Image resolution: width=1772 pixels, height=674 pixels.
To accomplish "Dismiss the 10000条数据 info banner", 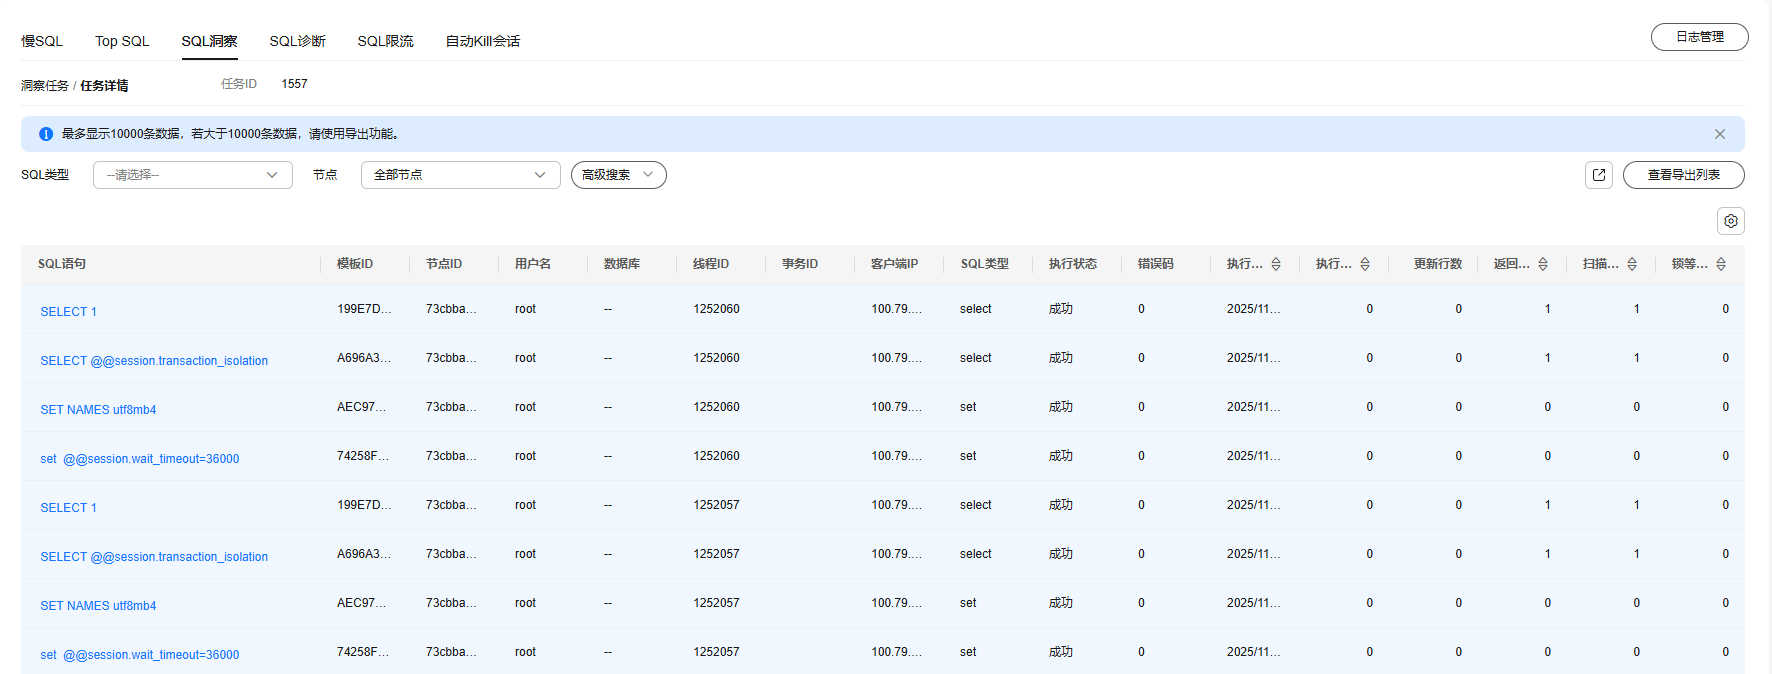I will 1719,134.
